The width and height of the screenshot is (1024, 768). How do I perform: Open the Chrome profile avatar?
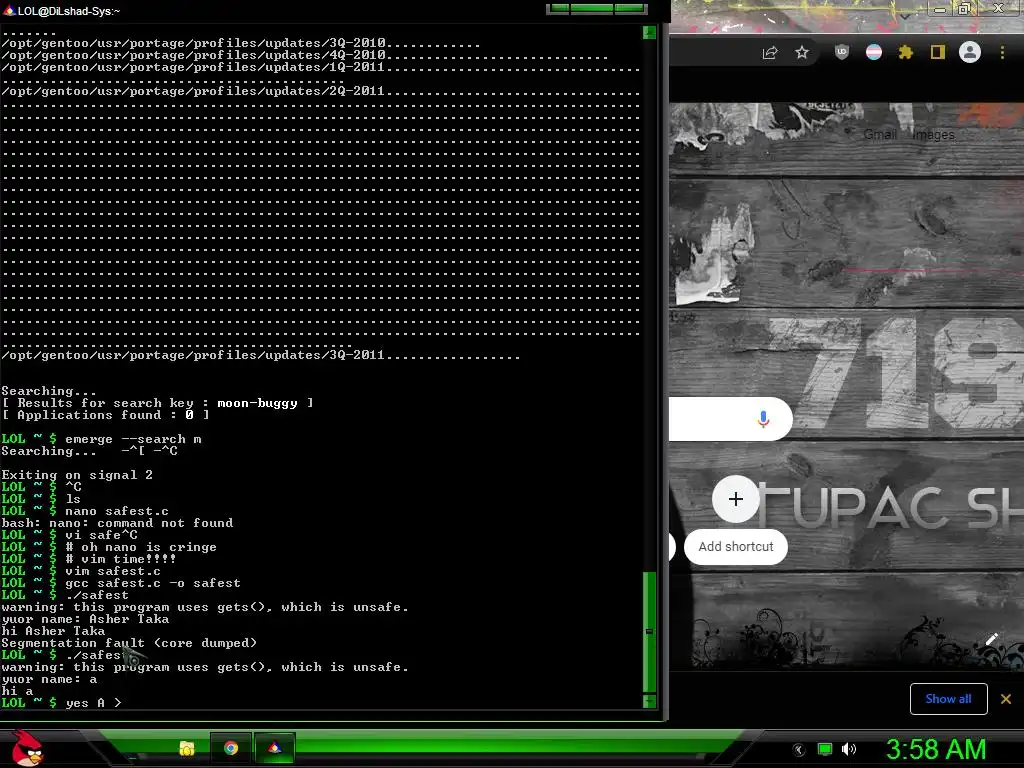point(970,52)
